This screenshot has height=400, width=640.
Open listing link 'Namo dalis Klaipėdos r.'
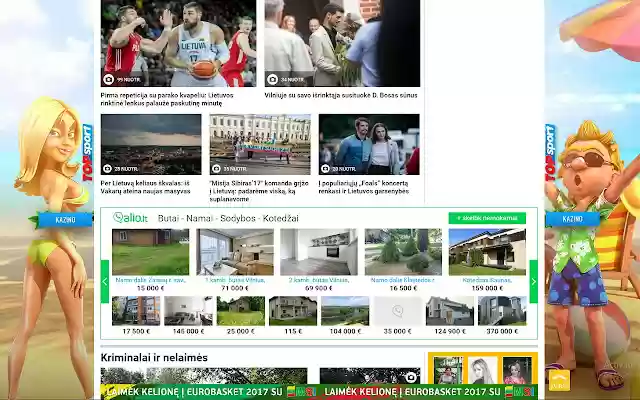click(403, 280)
